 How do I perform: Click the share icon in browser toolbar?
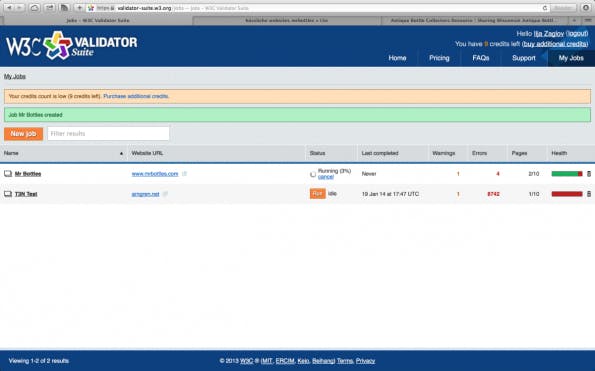(49, 8)
